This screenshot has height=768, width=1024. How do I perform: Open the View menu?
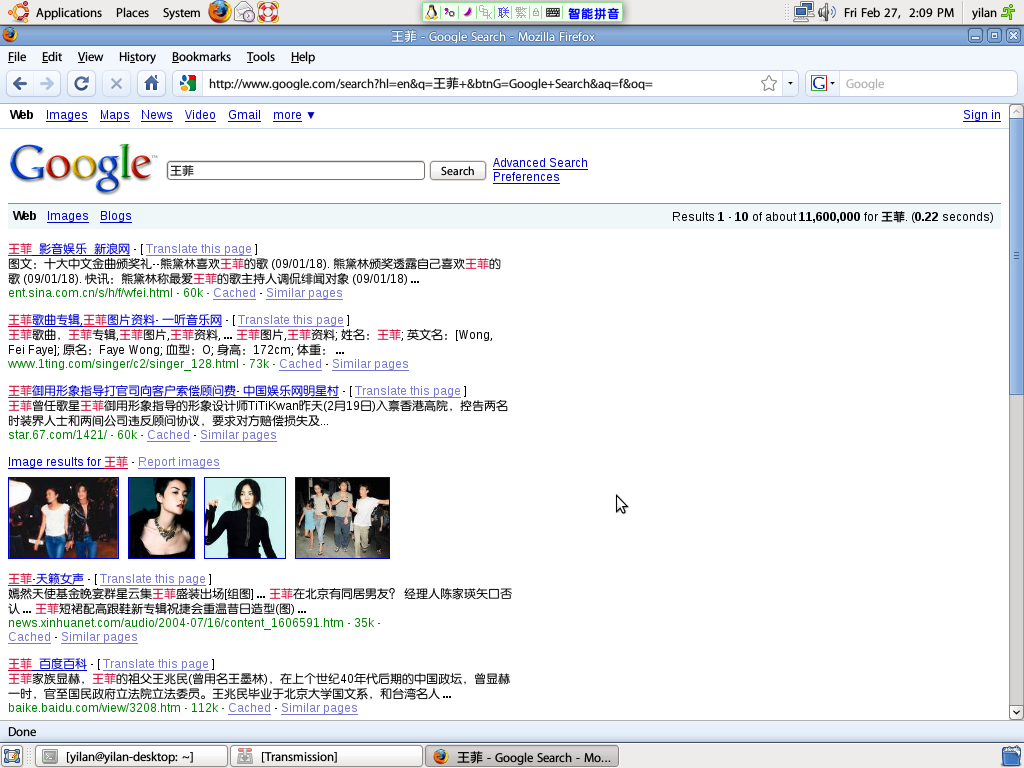coord(90,57)
